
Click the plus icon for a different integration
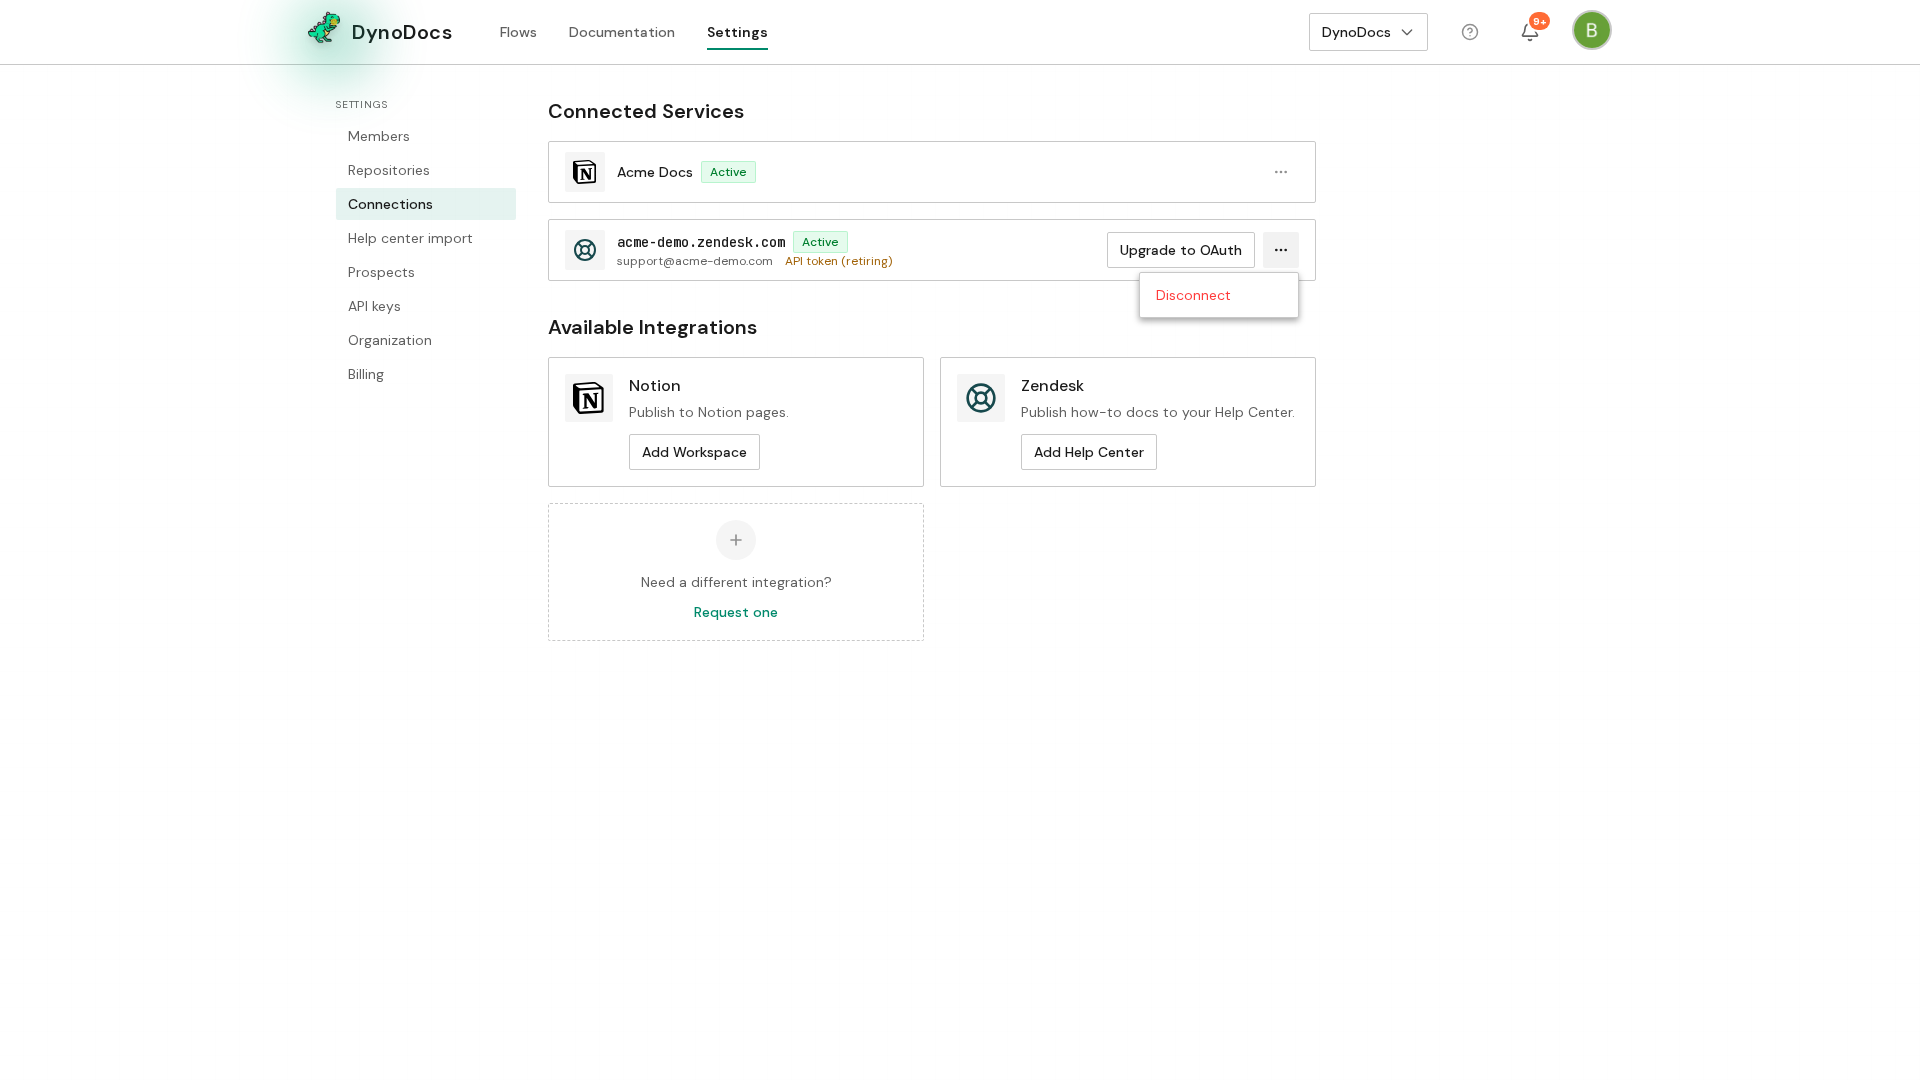[x=736, y=540]
